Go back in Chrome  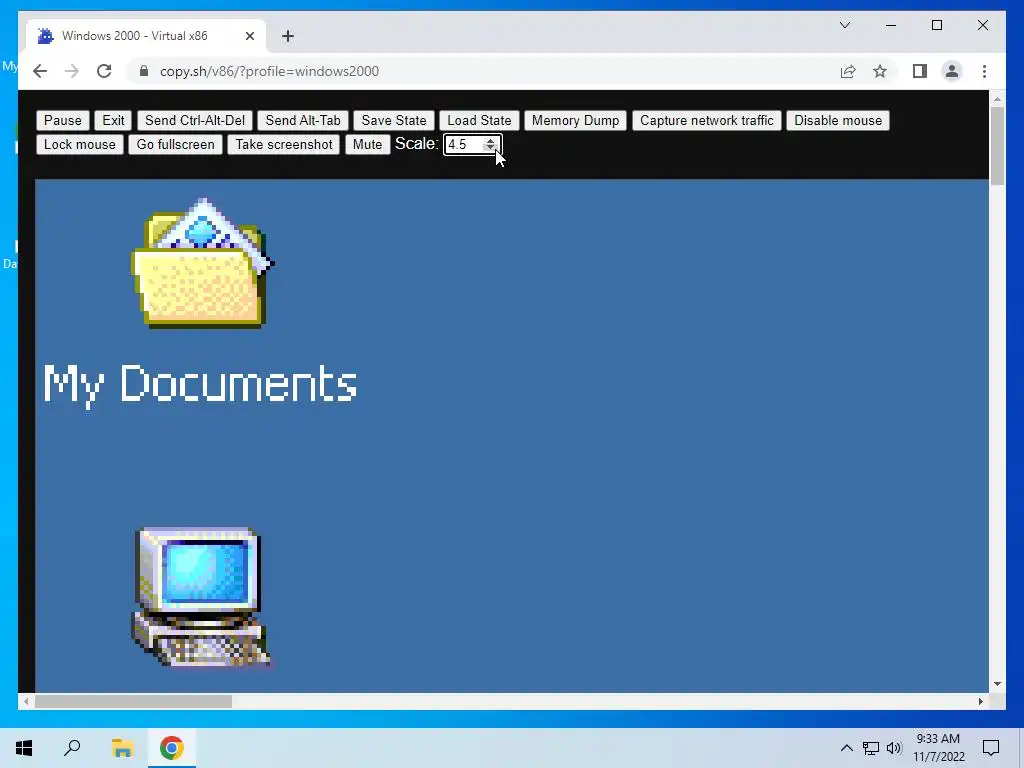coord(40,71)
